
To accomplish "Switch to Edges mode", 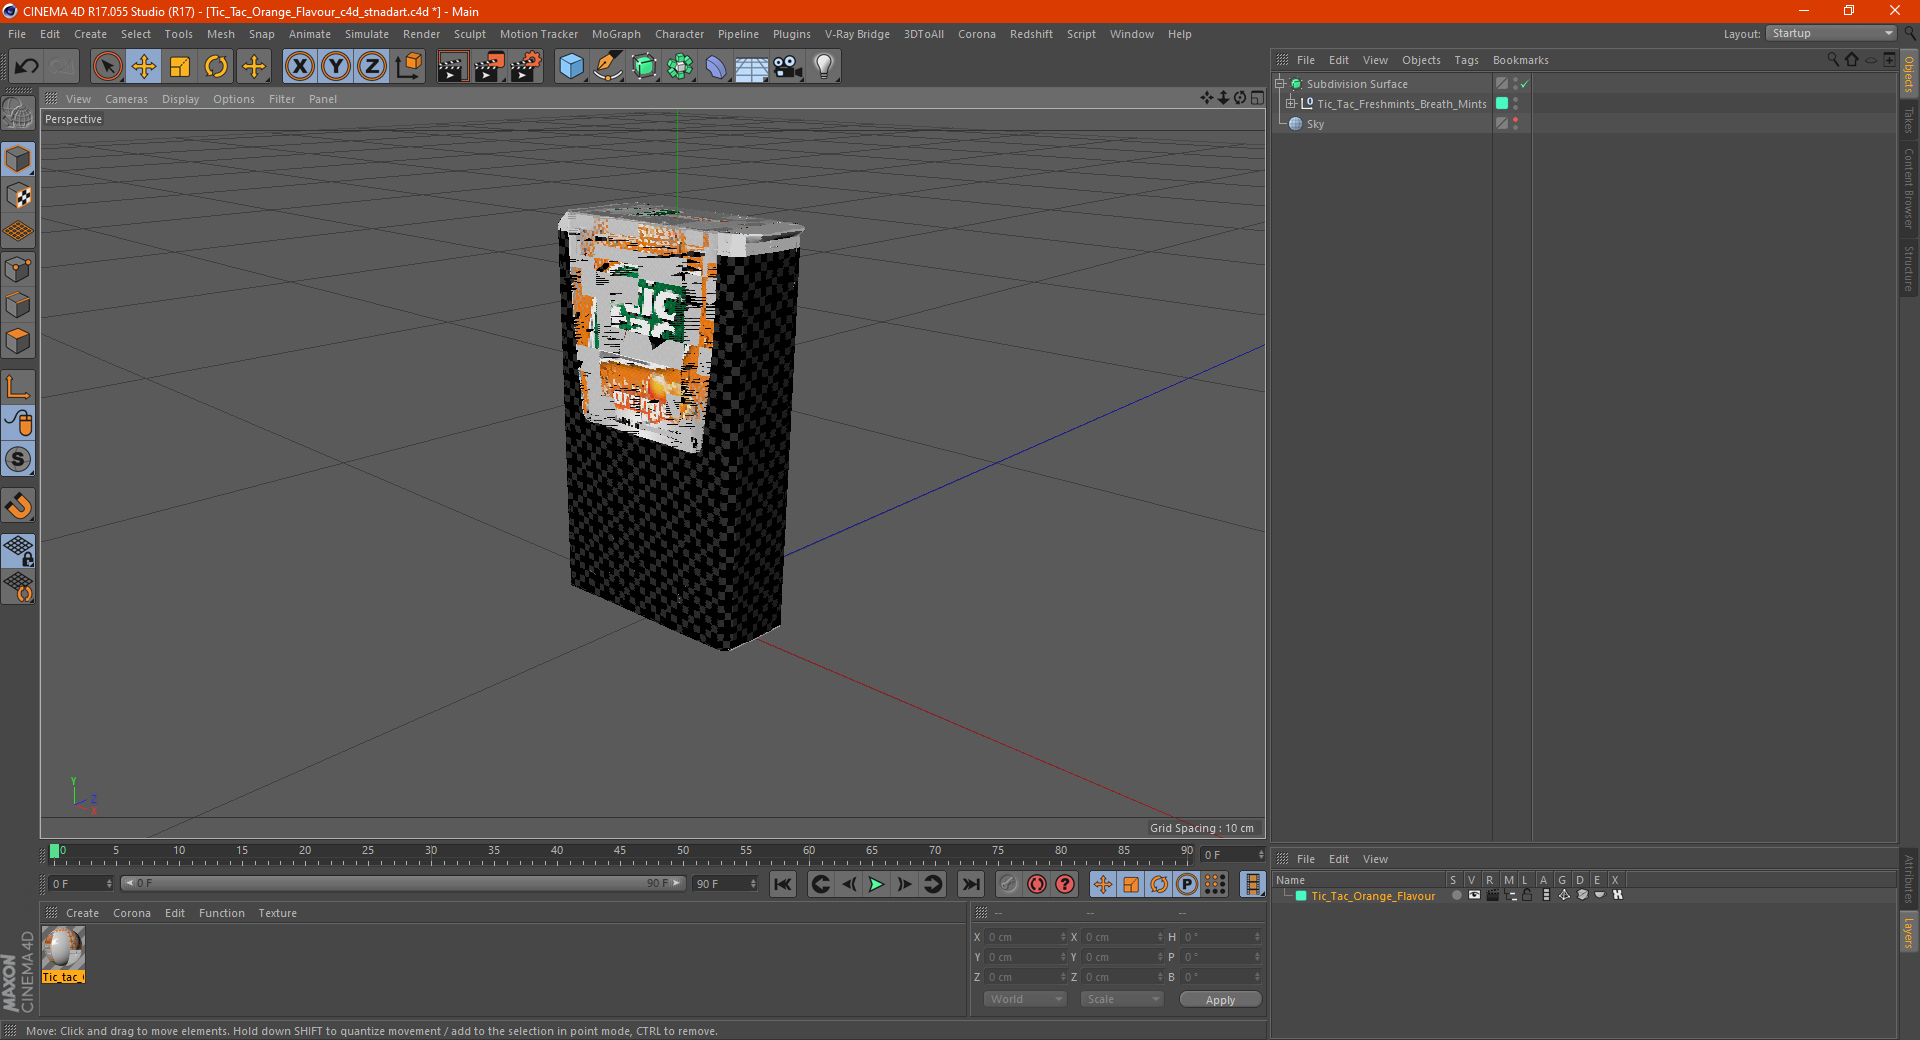I will 18,305.
